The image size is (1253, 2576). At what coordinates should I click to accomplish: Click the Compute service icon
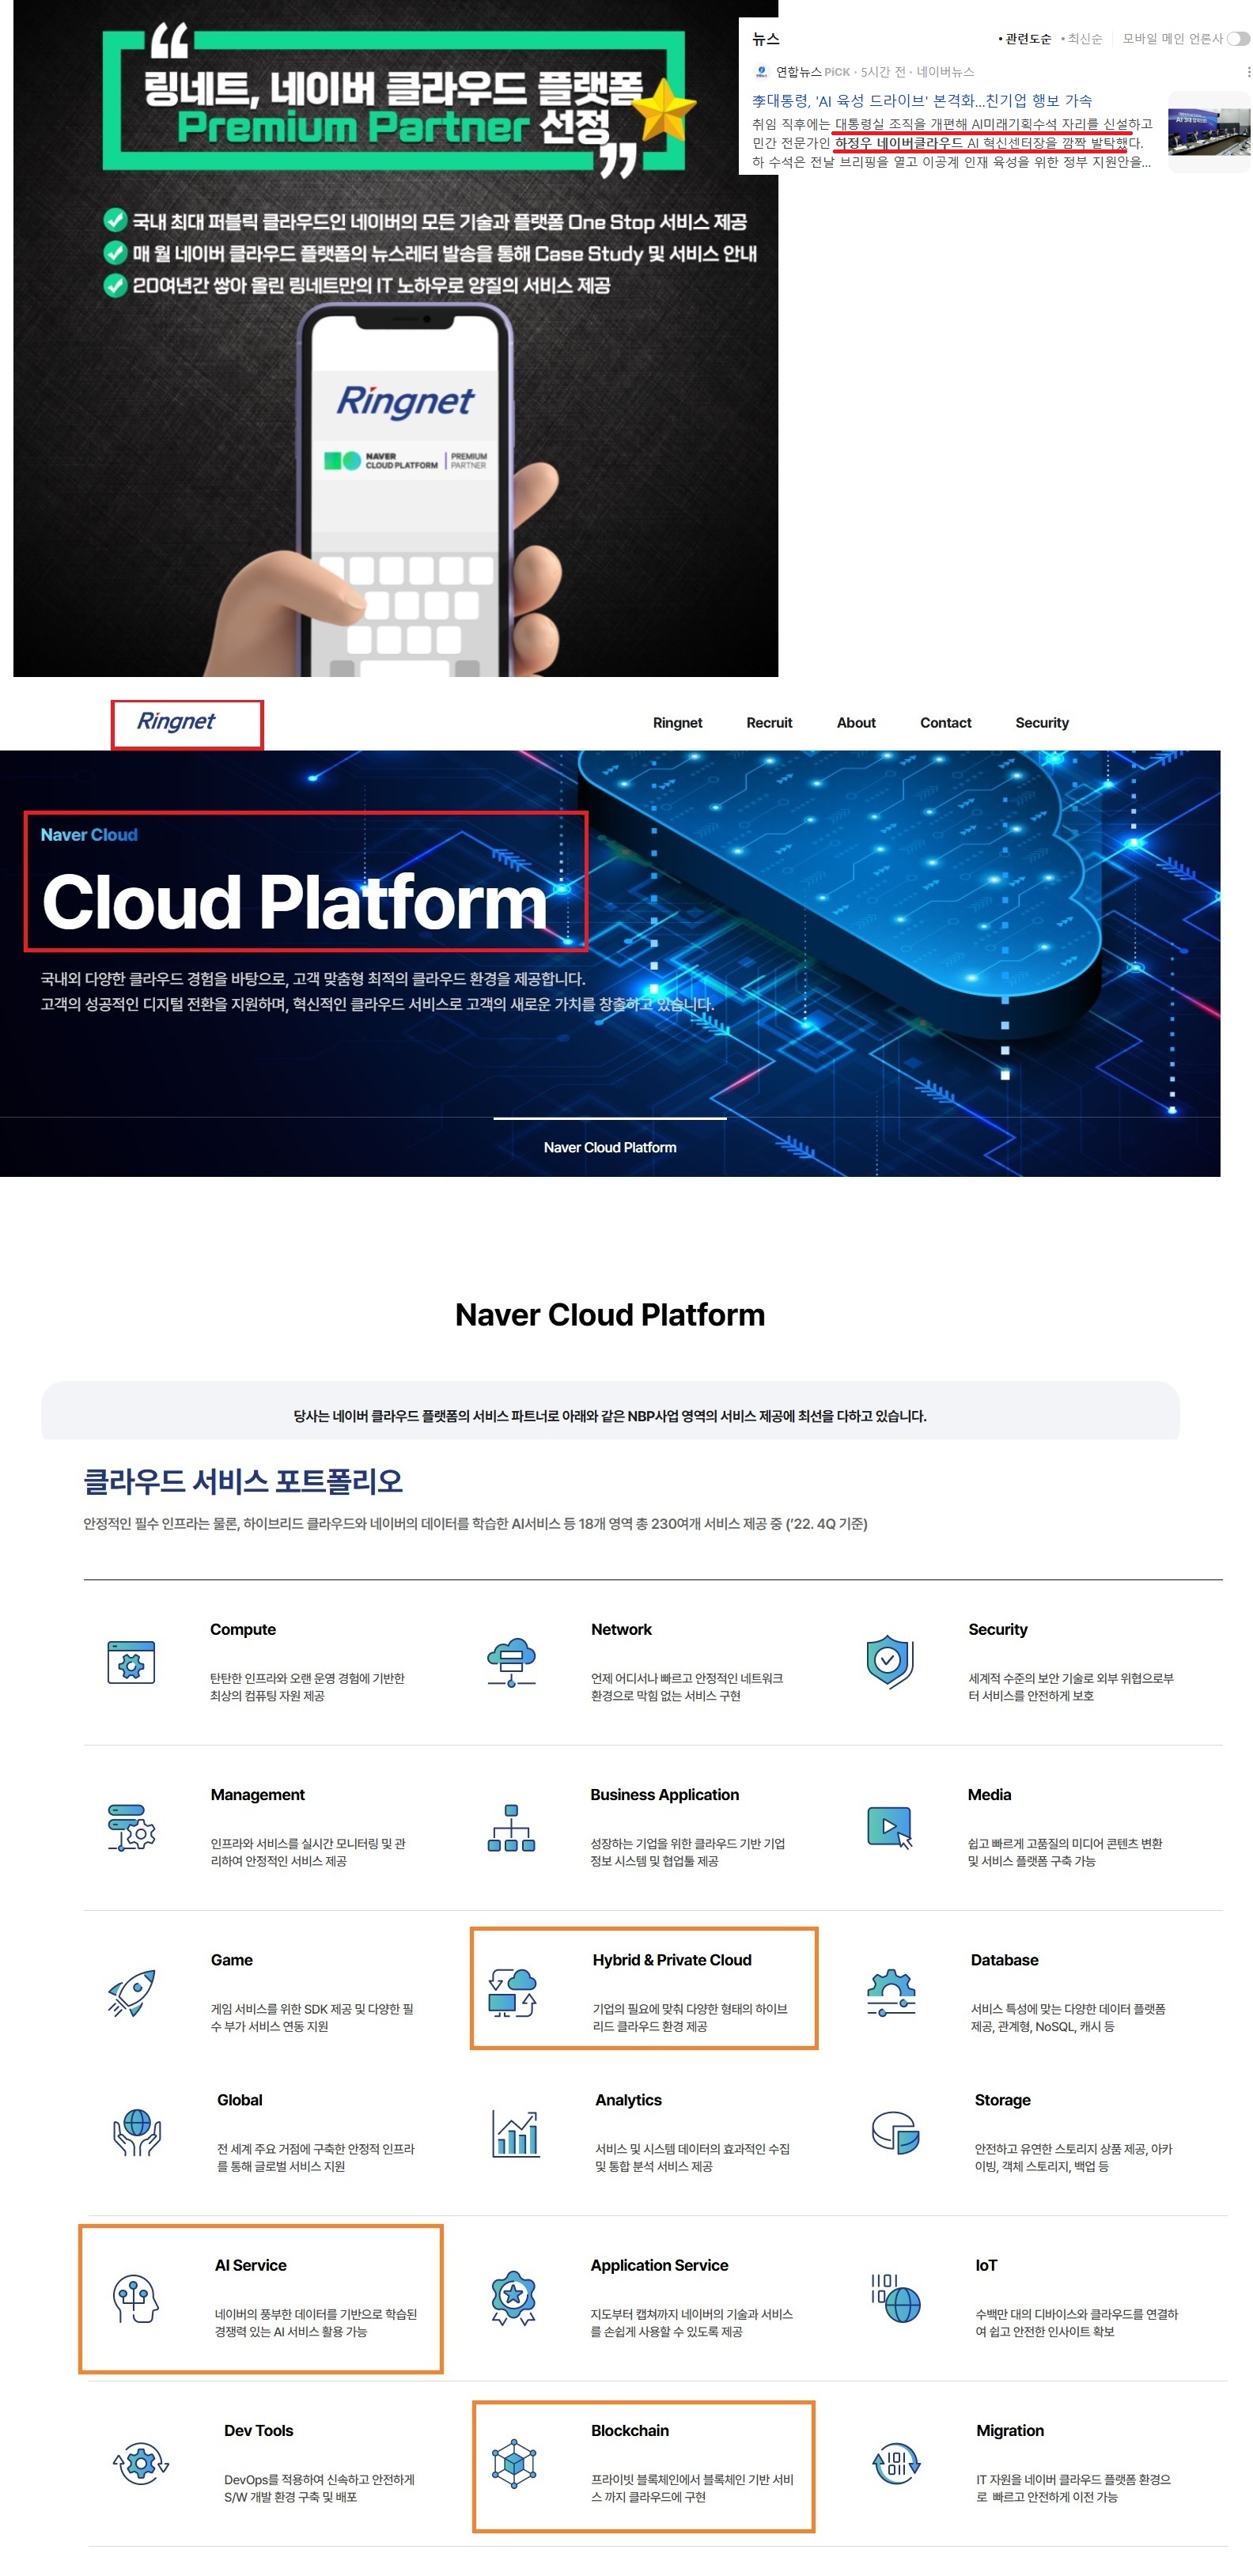tap(131, 1662)
